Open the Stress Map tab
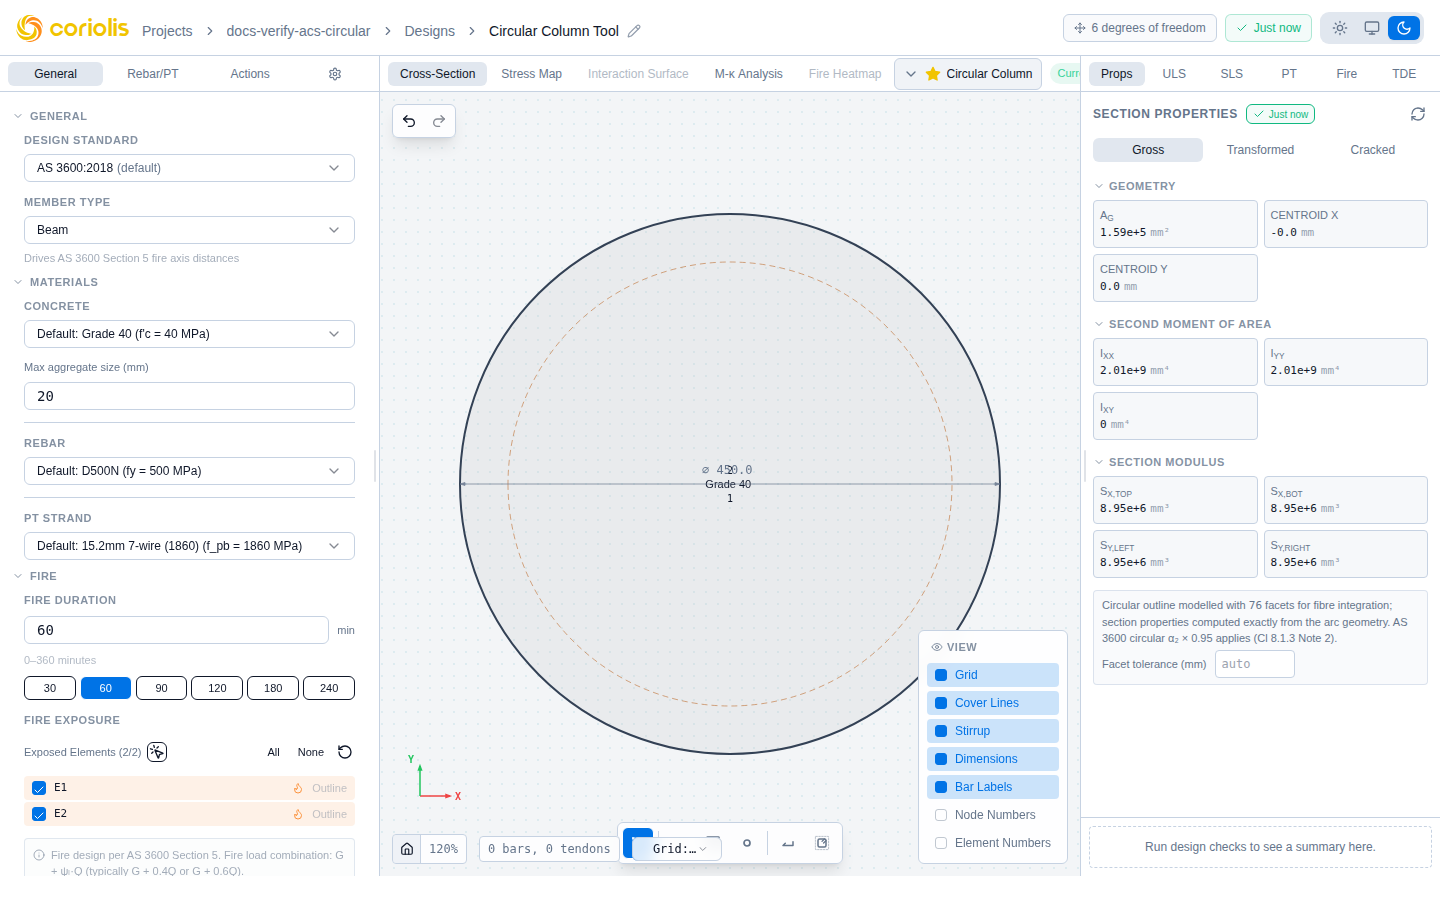Screen dimensions: 1440x900 pos(531,74)
